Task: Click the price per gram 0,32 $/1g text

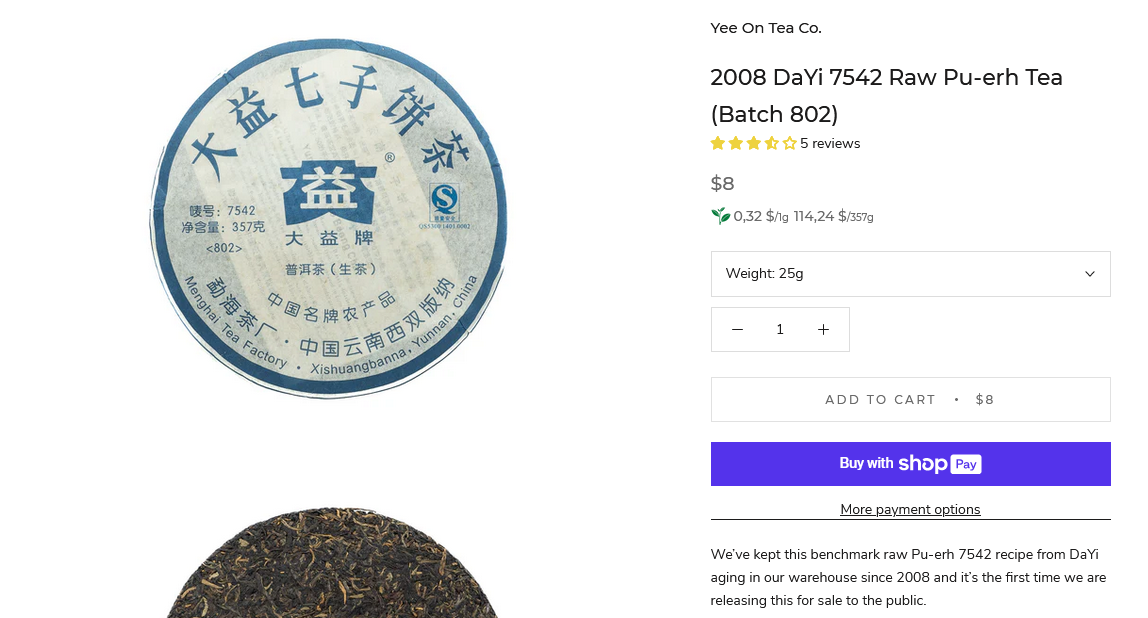Action: click(x=761, y=216)
